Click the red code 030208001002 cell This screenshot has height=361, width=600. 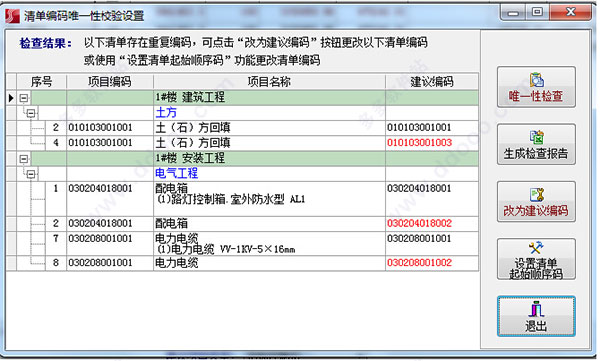pos(432,263)
